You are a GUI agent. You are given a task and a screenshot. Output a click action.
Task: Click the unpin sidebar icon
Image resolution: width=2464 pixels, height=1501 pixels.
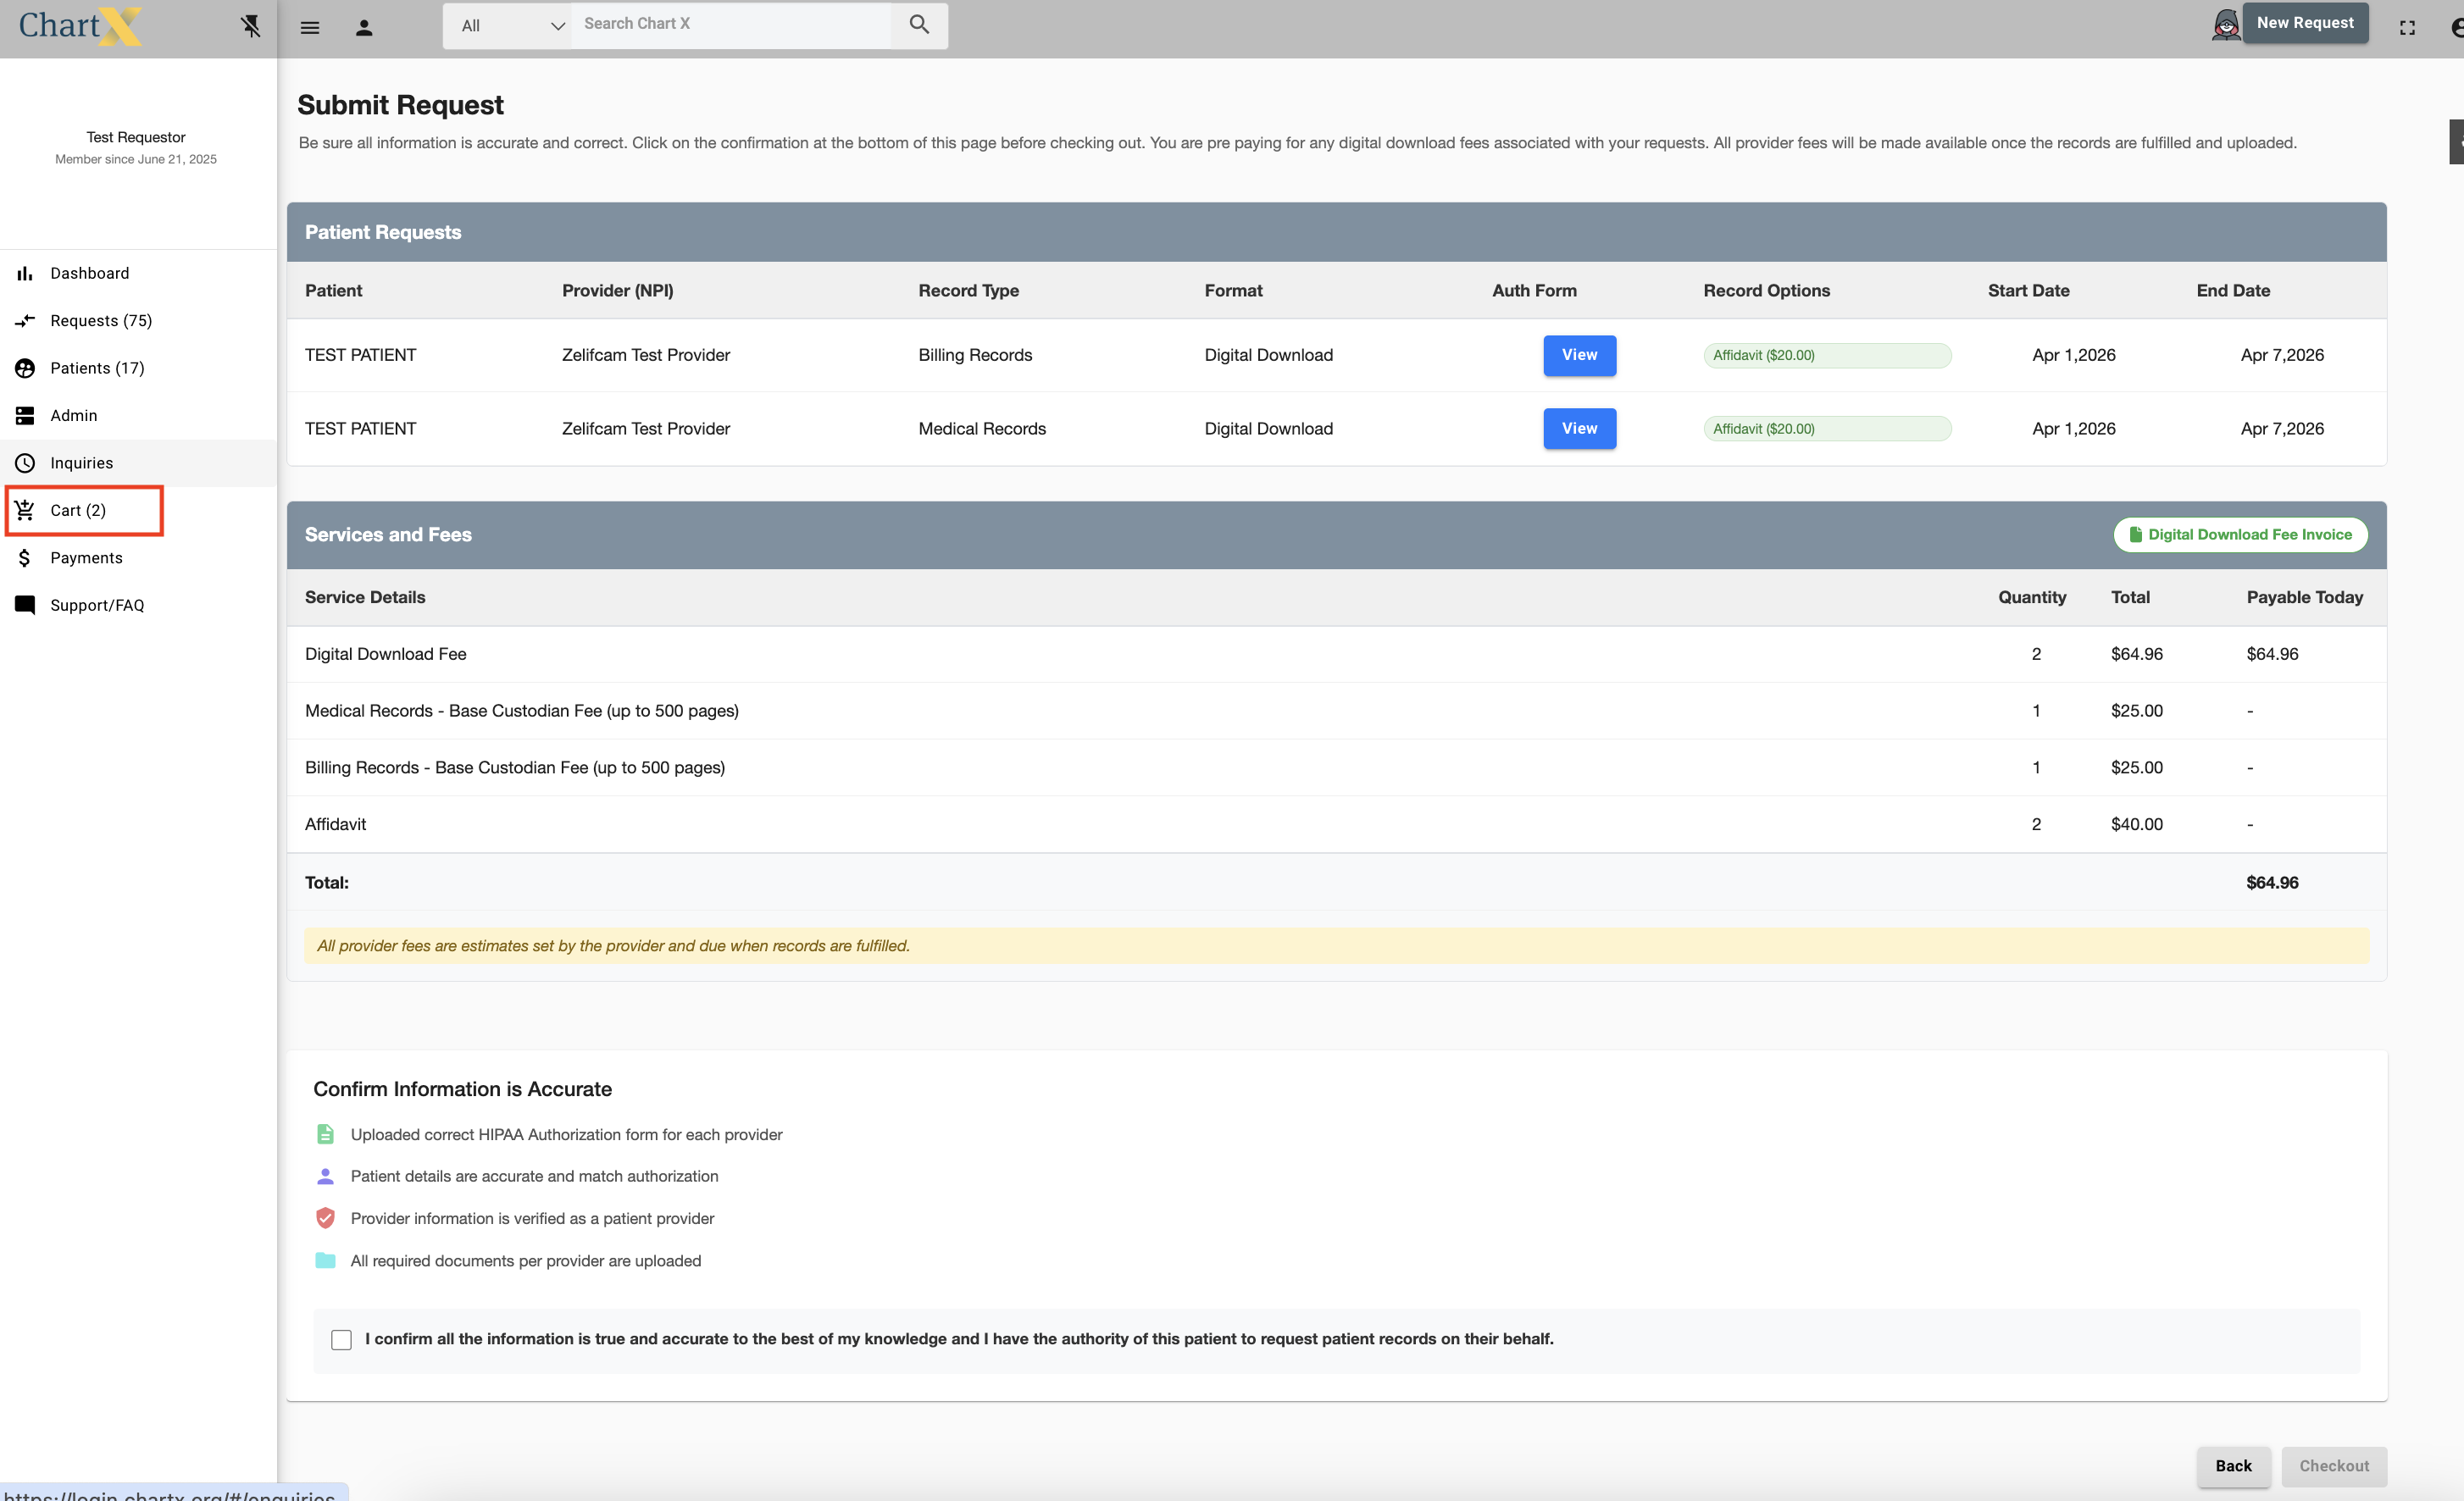tap(251, 26)
